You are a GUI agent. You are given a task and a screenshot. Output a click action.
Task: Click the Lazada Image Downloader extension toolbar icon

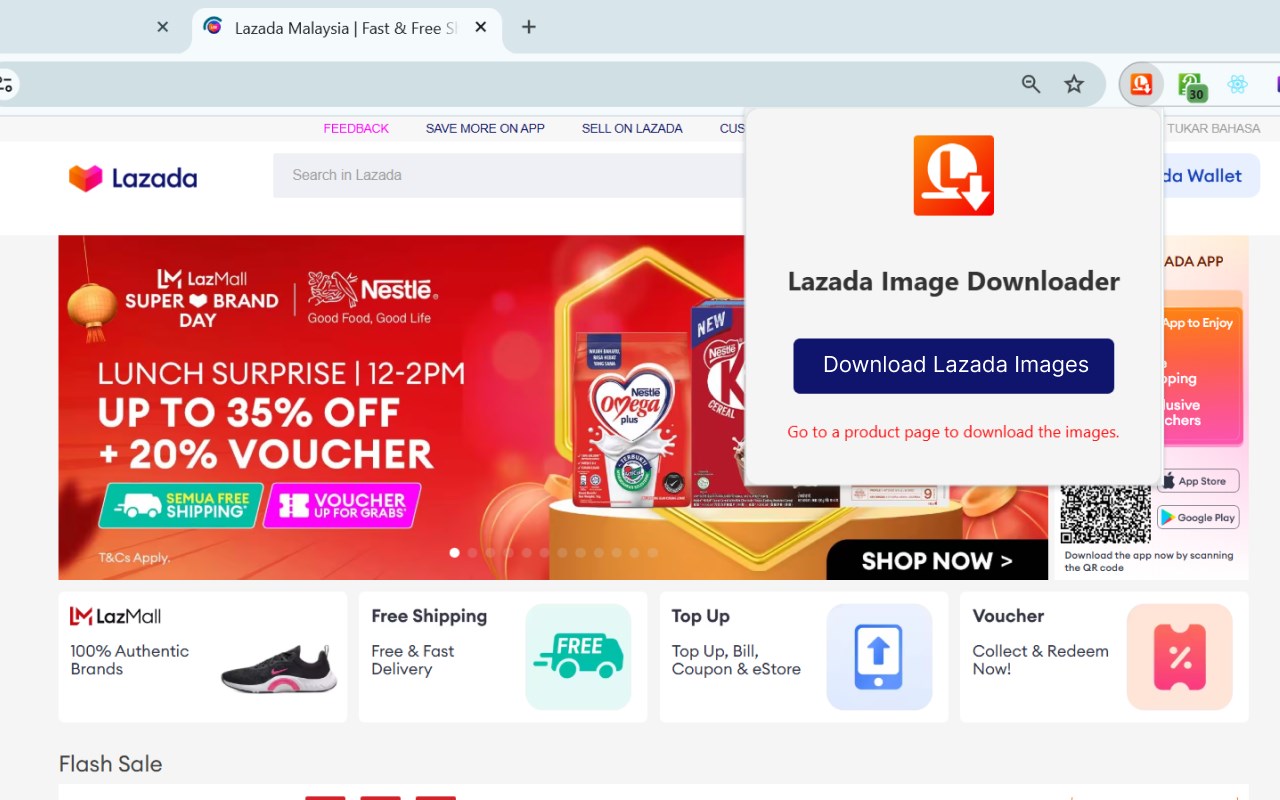1141,84
